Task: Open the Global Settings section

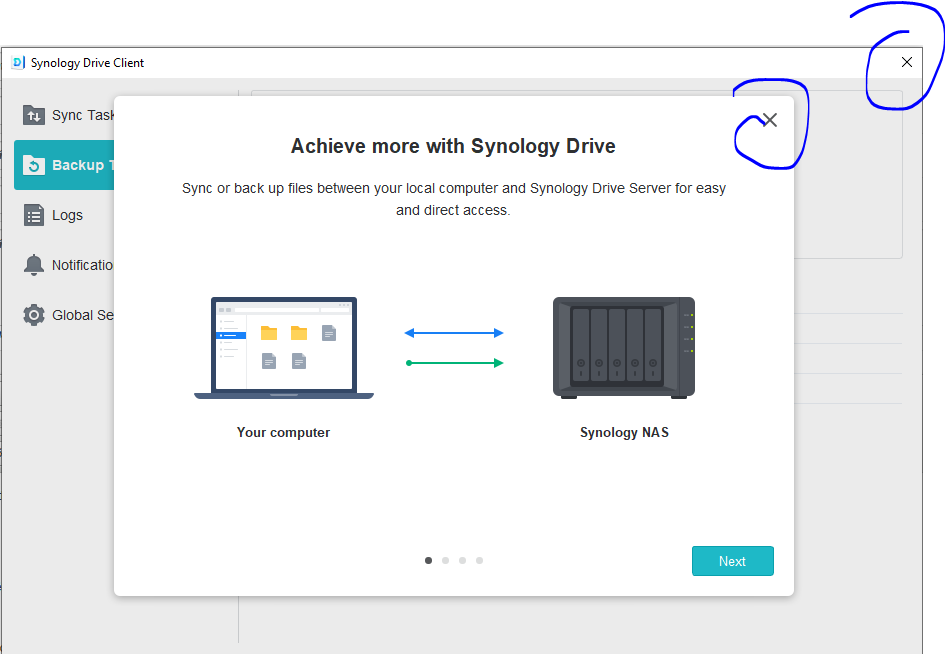Action: [65, 315]
